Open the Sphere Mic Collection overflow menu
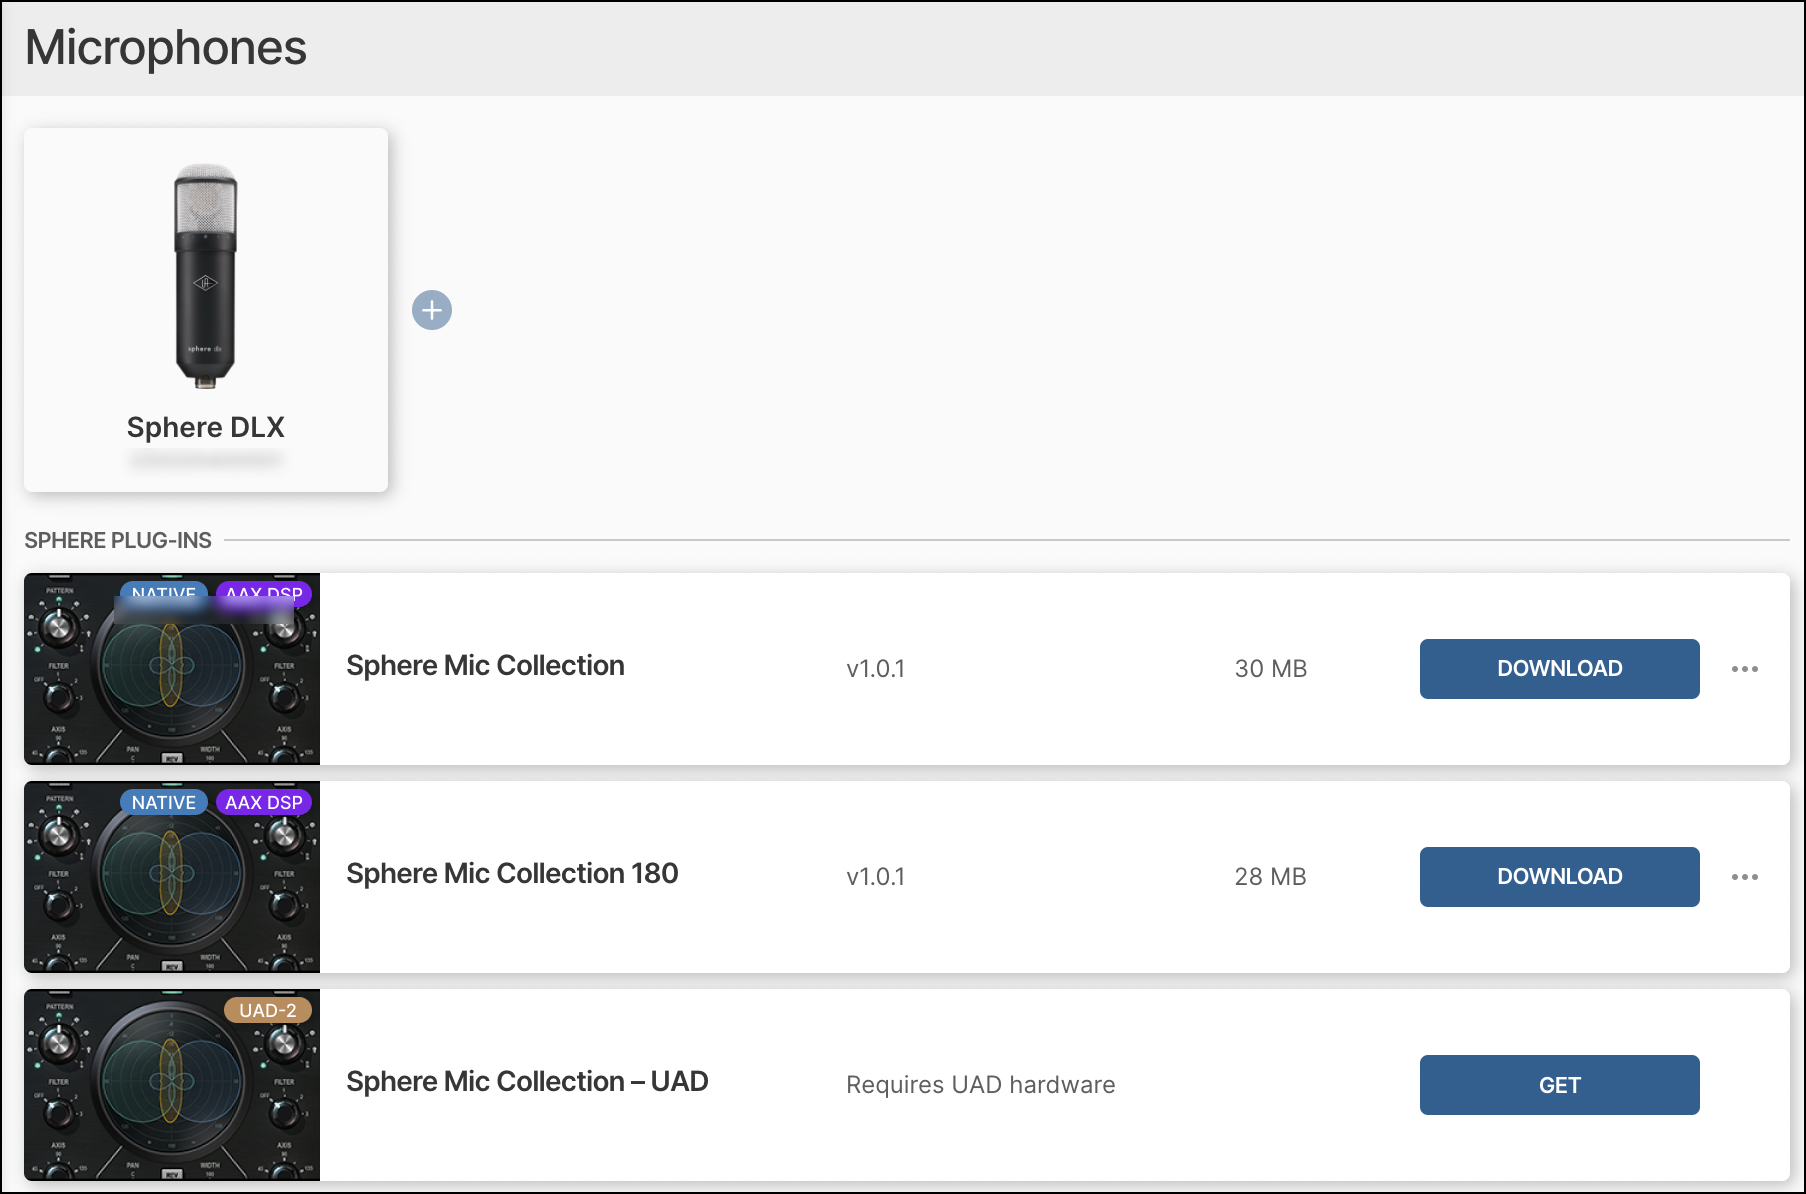The image size is (1806, 1194). click(x=1744, y=669)
